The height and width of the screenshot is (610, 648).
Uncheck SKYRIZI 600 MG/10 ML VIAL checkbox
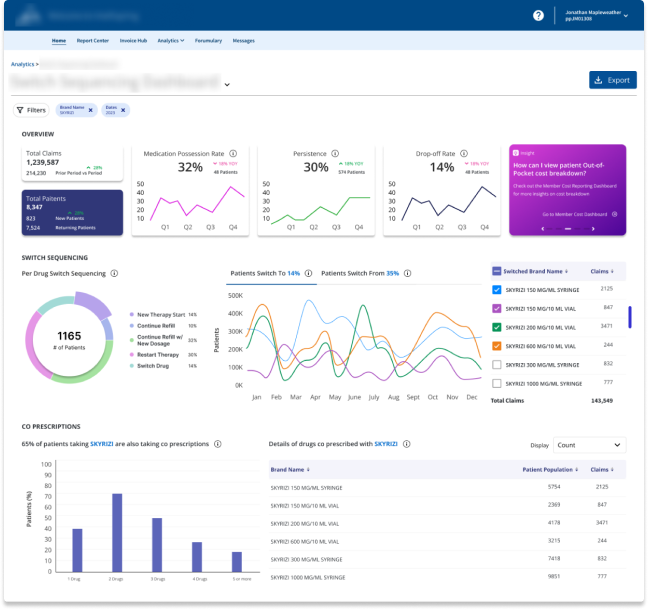pyautogui.click(x=497, y=346)
